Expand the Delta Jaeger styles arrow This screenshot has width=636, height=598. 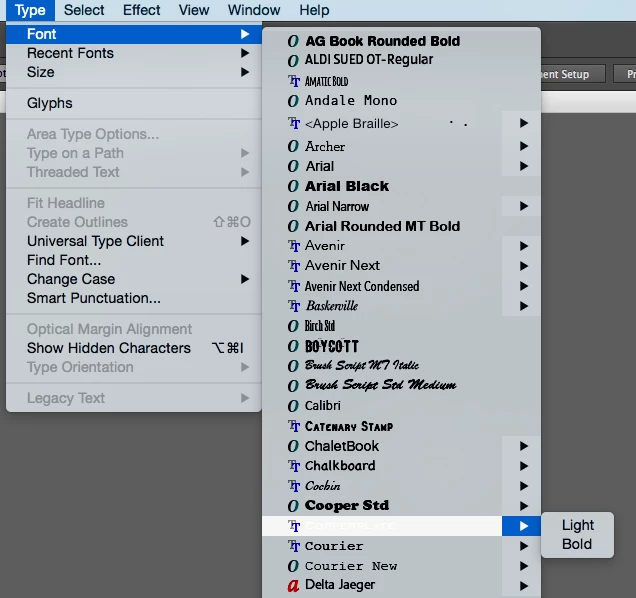click(x=524, y=585)
